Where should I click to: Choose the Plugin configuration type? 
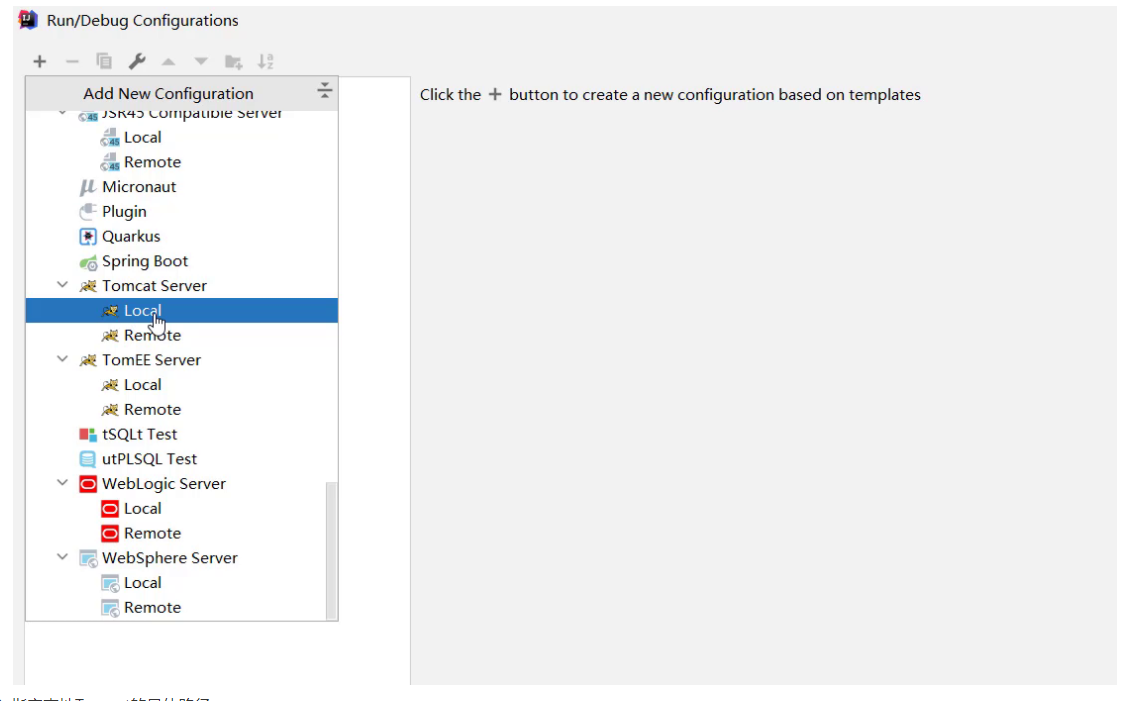(x=182, y=211)
